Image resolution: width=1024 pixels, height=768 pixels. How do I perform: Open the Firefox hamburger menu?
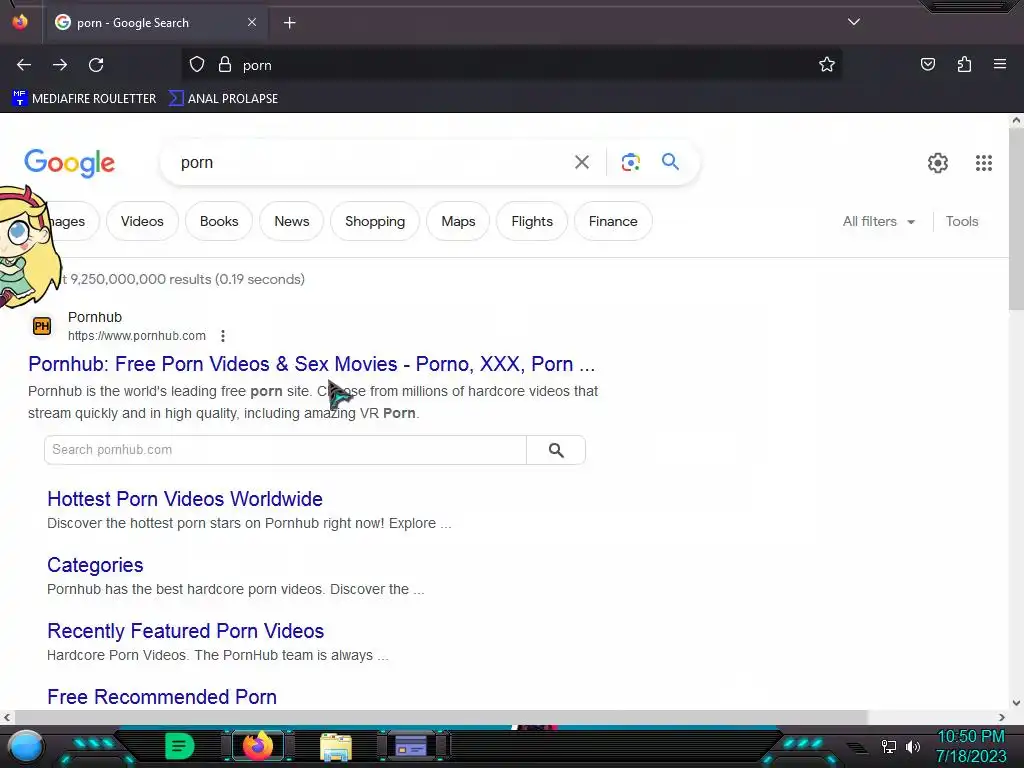[x=1000, y=64]
